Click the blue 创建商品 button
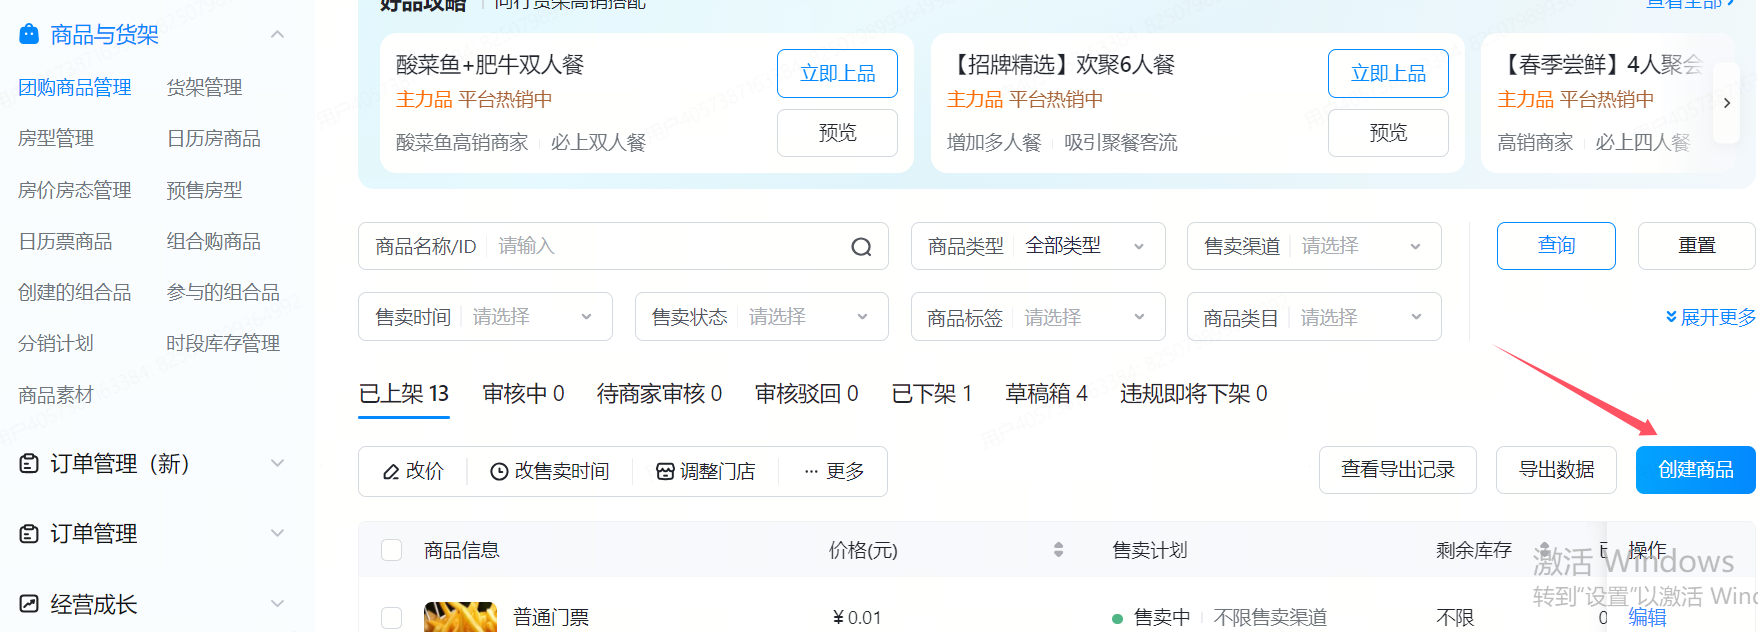 [x=1696, y=470]
